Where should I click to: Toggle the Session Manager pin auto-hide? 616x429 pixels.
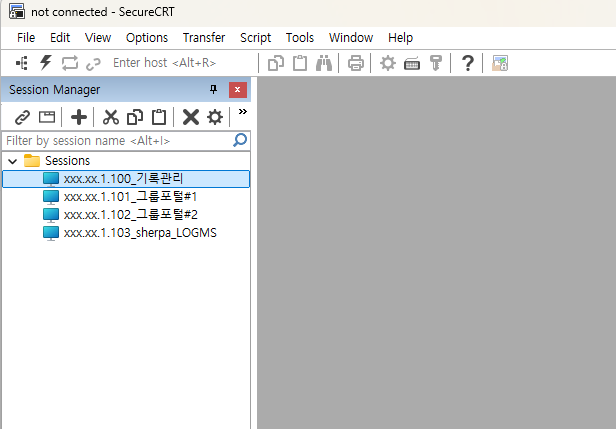[x=213, y=90]
